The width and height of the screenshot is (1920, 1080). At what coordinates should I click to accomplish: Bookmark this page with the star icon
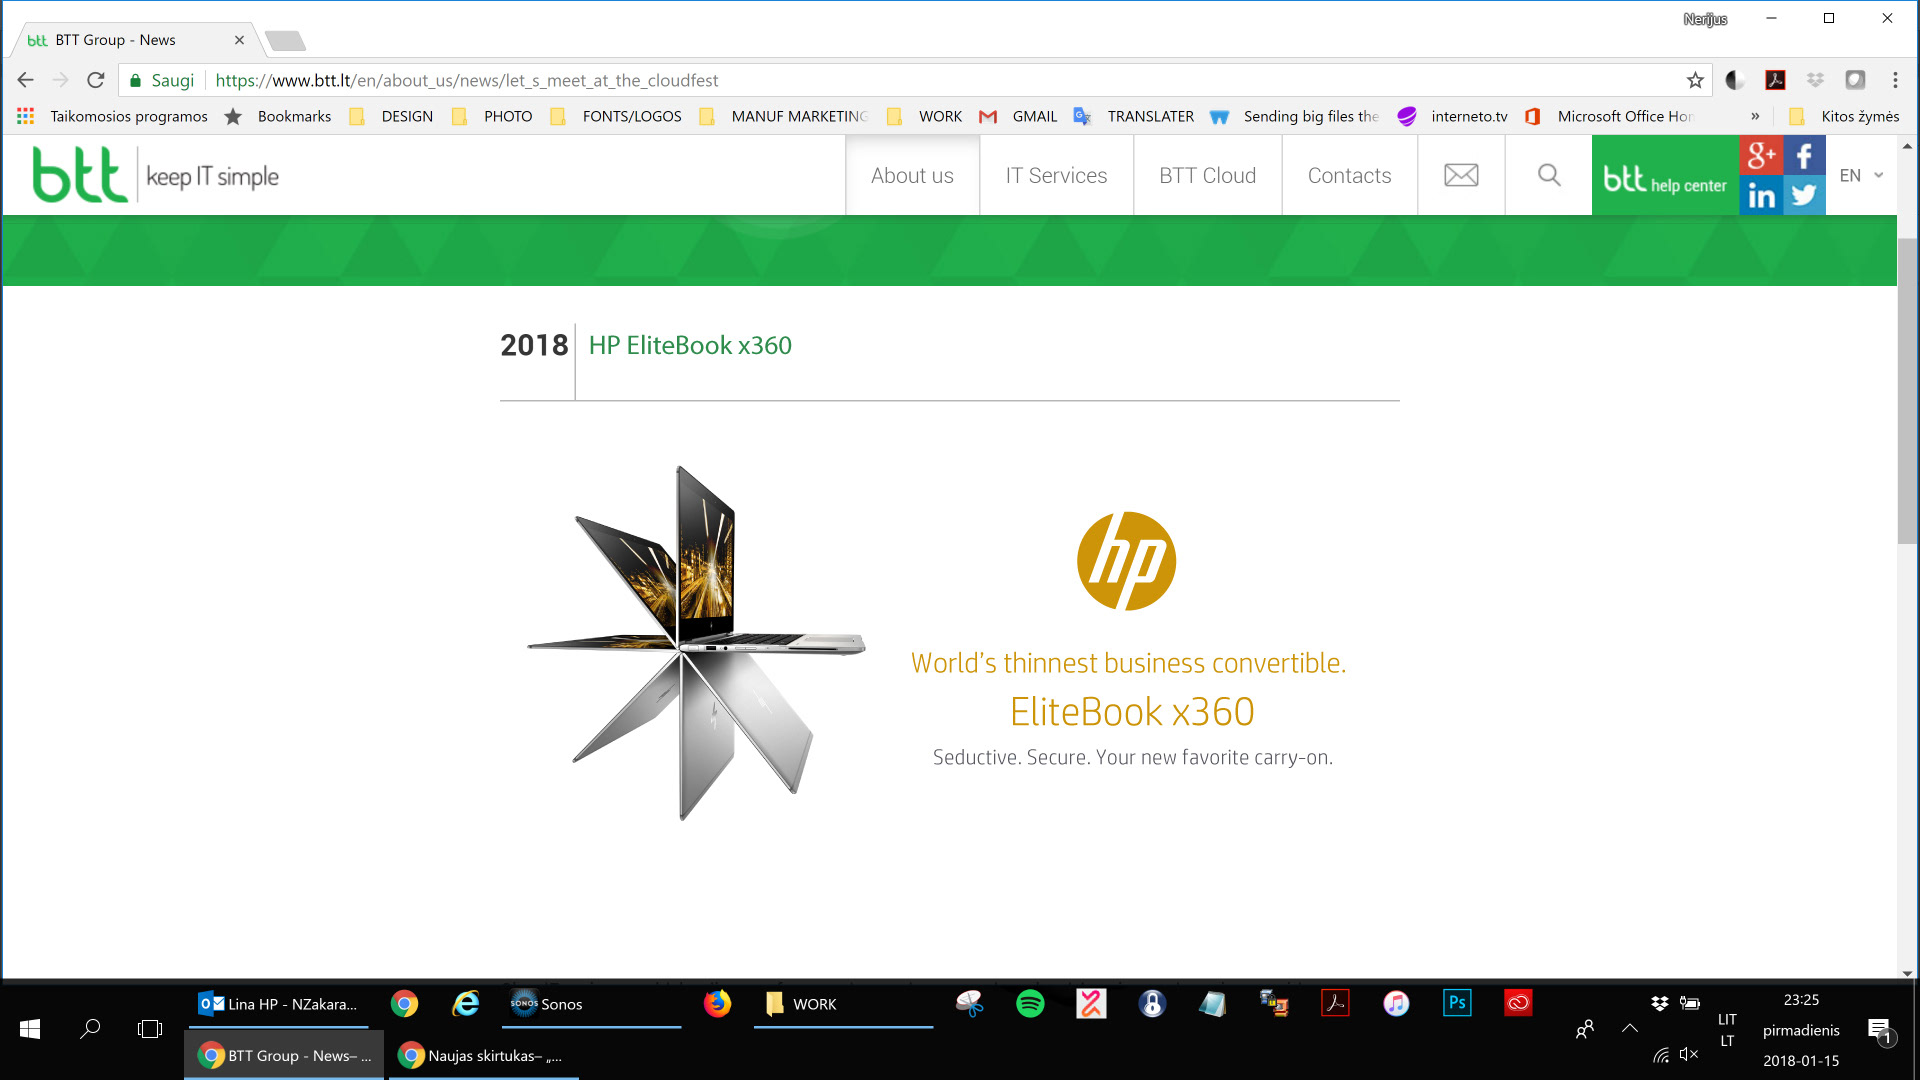click(x=1695, y=80)
